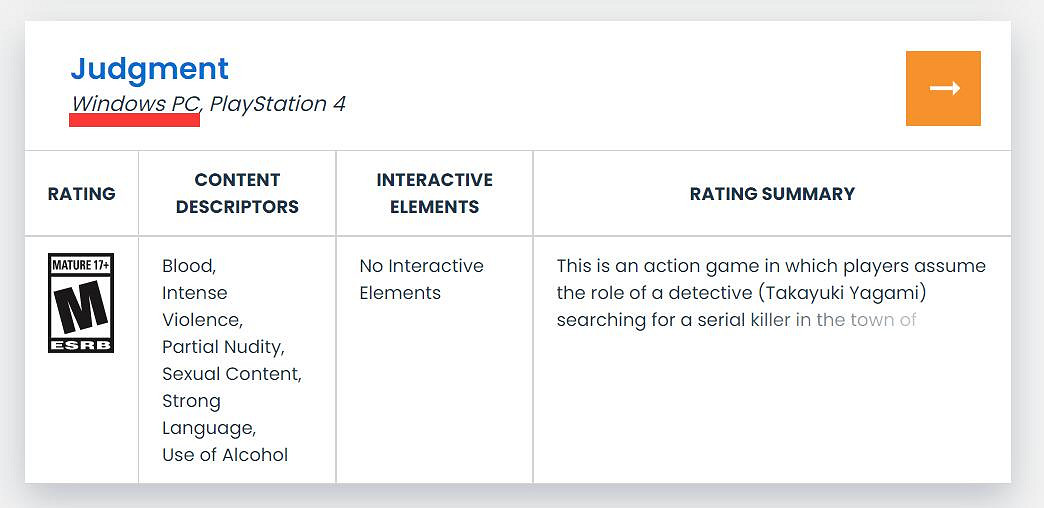Click the Use of Alcohol descriptor

(x=225, y=455)
